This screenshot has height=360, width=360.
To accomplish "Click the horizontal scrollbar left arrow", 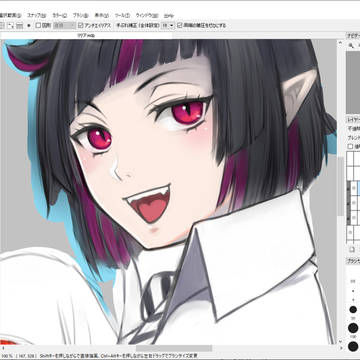I will (3, 348).
